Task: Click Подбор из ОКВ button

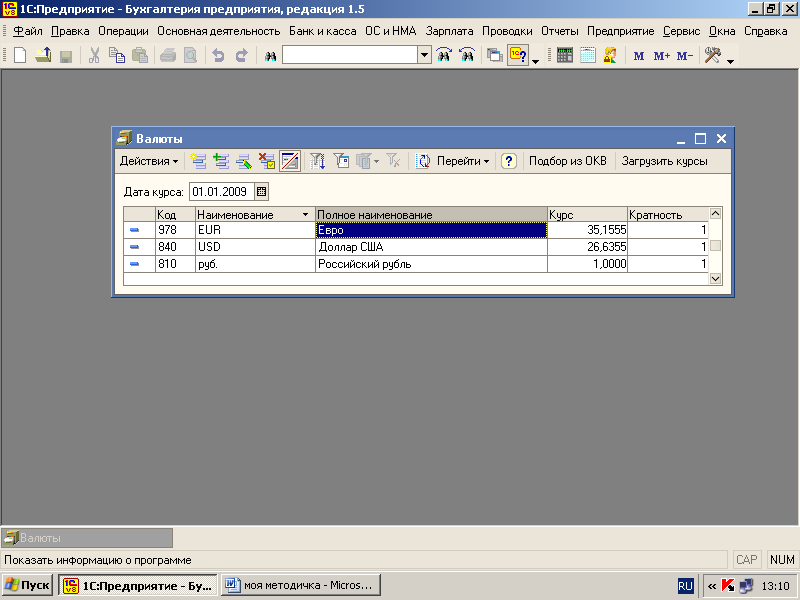Action: coord(567,161)
